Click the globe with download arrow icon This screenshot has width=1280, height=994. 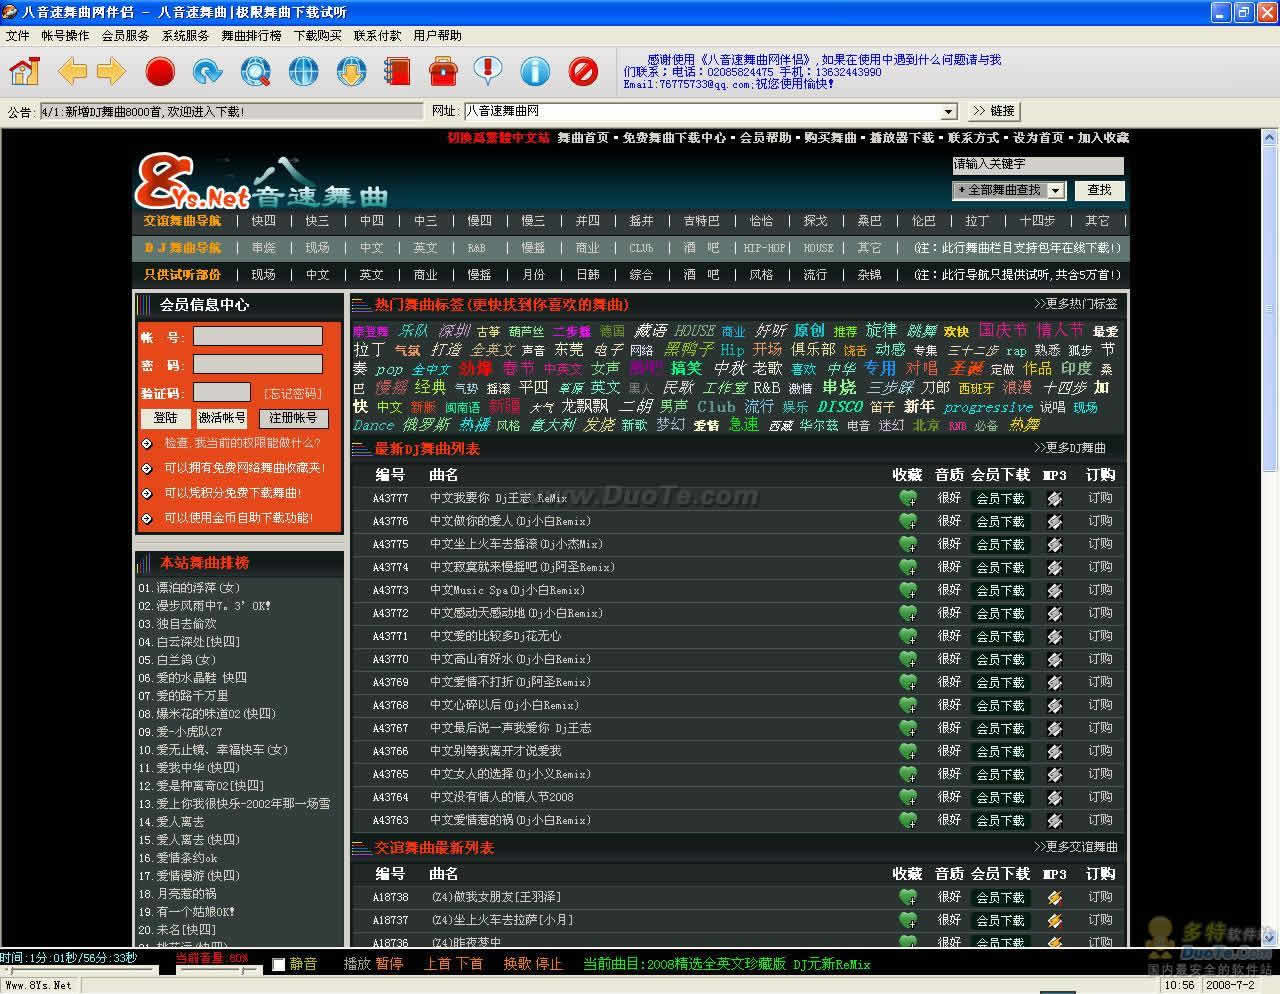pyautogui.click(x=352, y=71)
